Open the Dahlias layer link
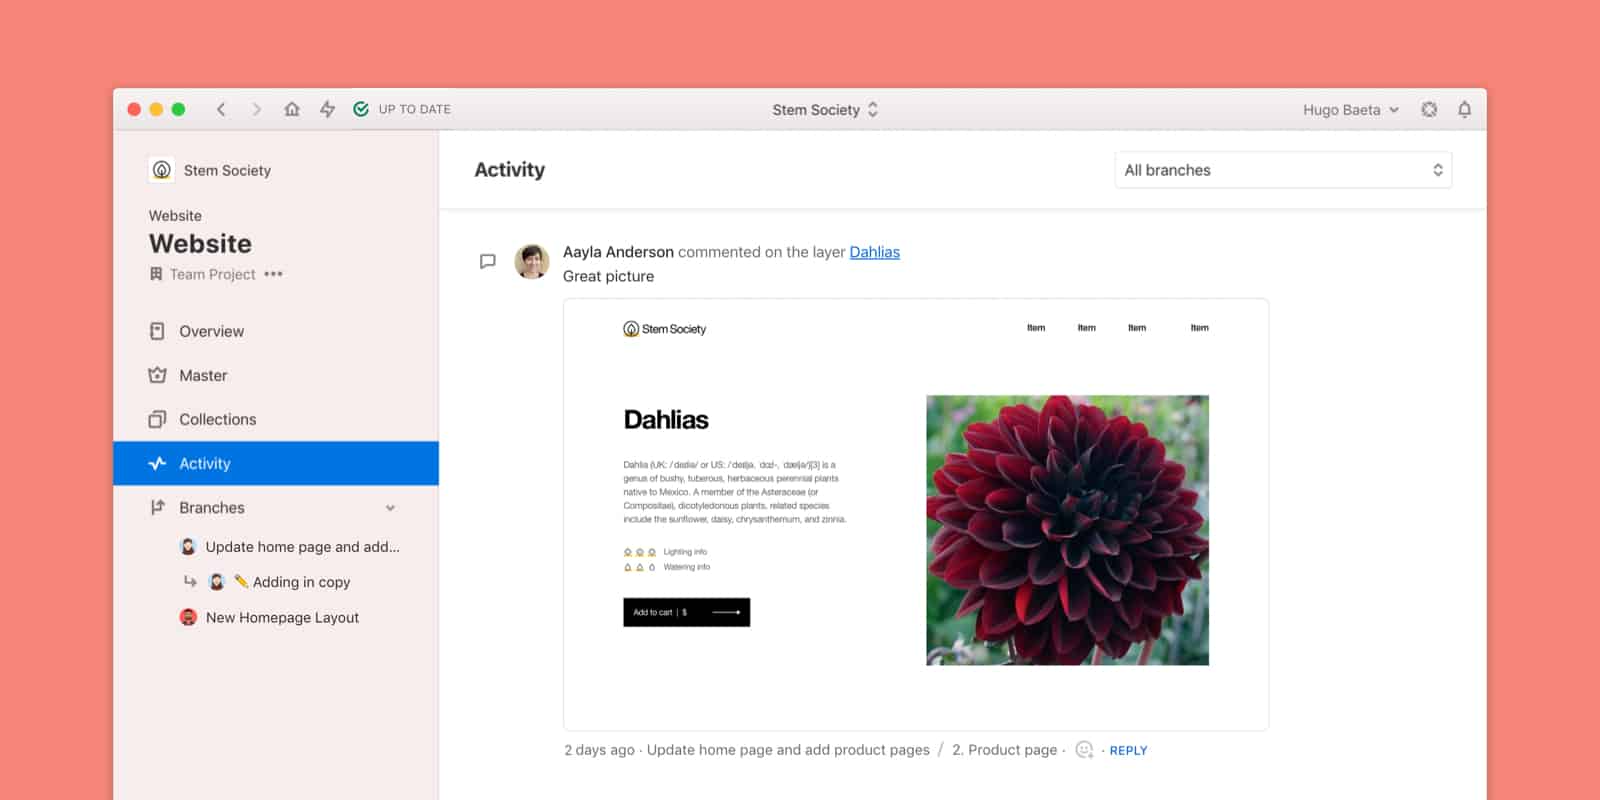This screenshot has width=1600, height=800. [875, 252]
